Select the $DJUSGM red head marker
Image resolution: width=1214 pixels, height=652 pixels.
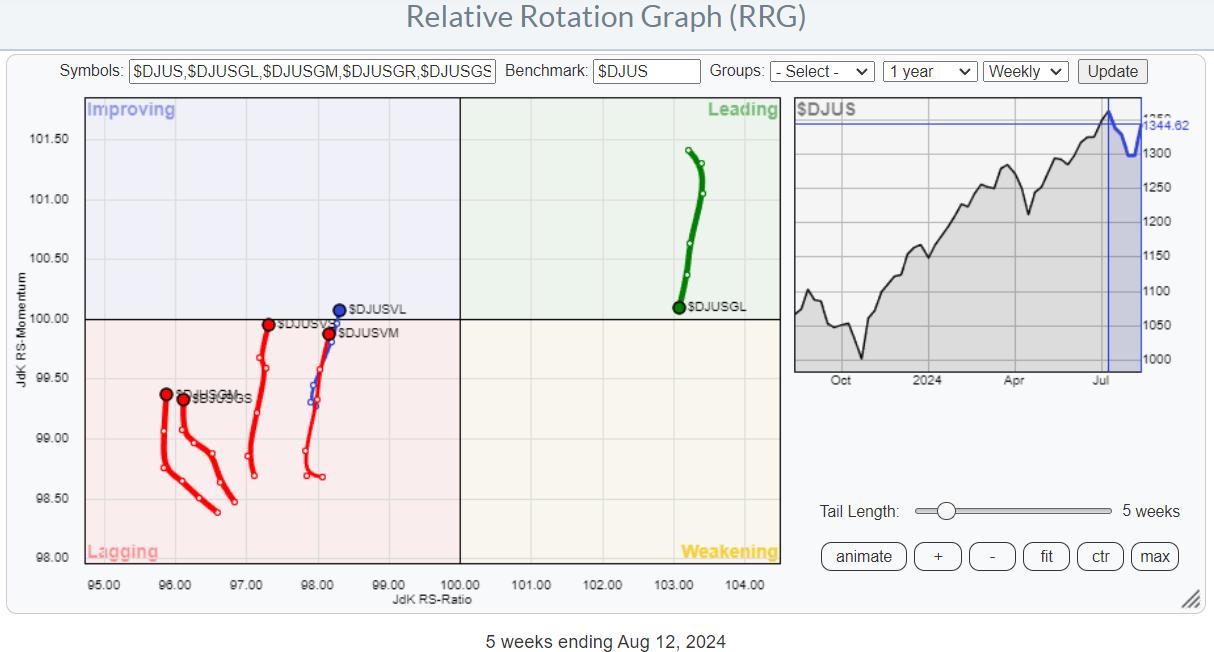pos(166,394)
